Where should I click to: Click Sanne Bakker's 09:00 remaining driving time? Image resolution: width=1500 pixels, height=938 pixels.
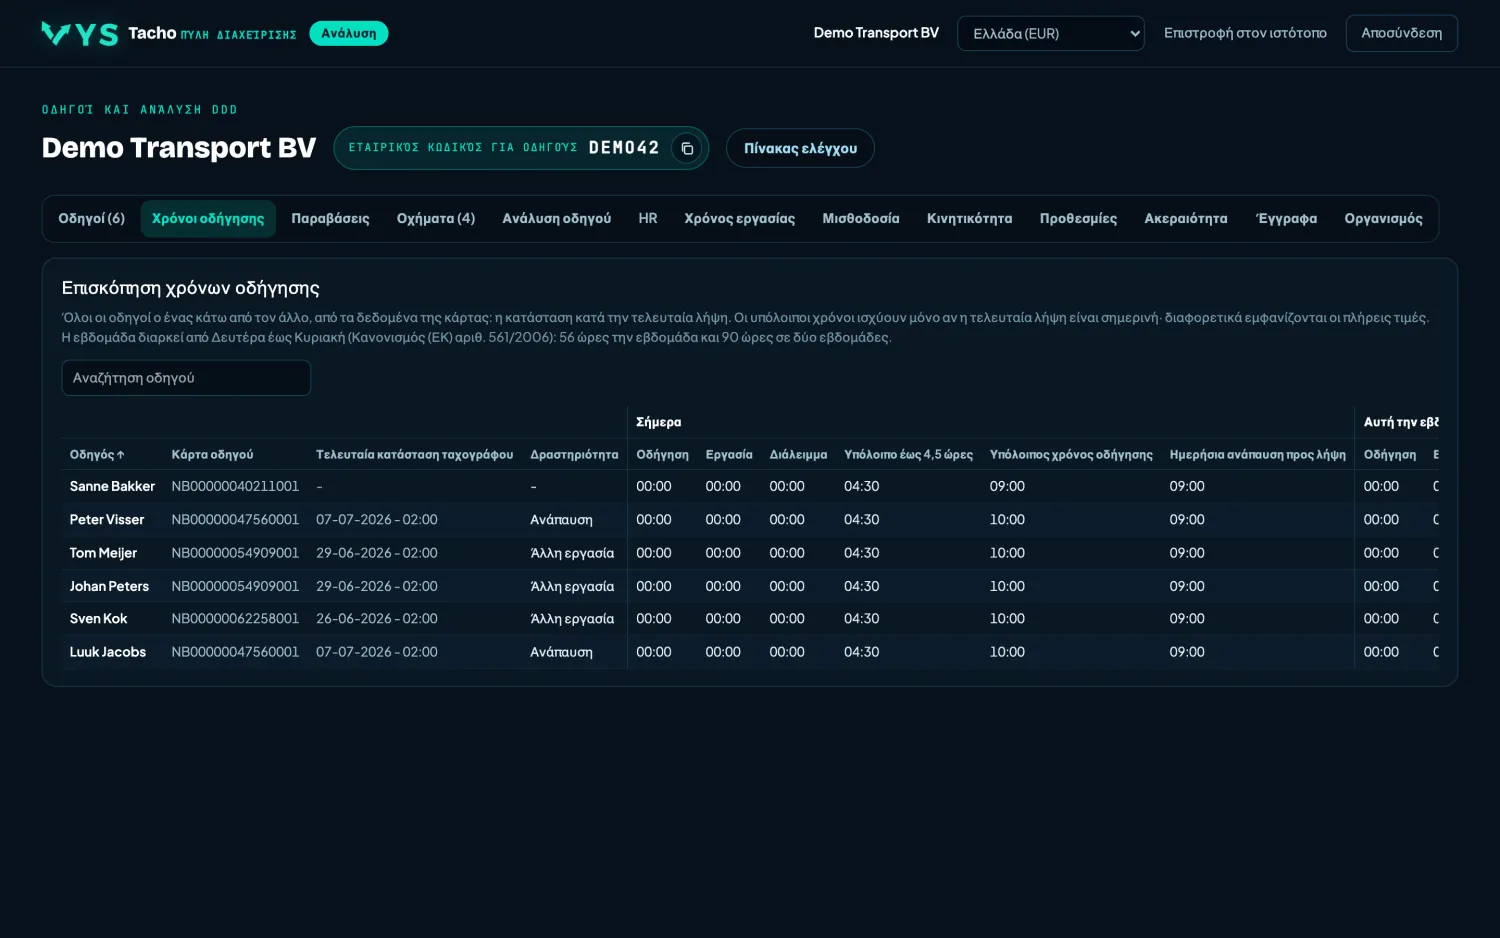[1007, 487]
